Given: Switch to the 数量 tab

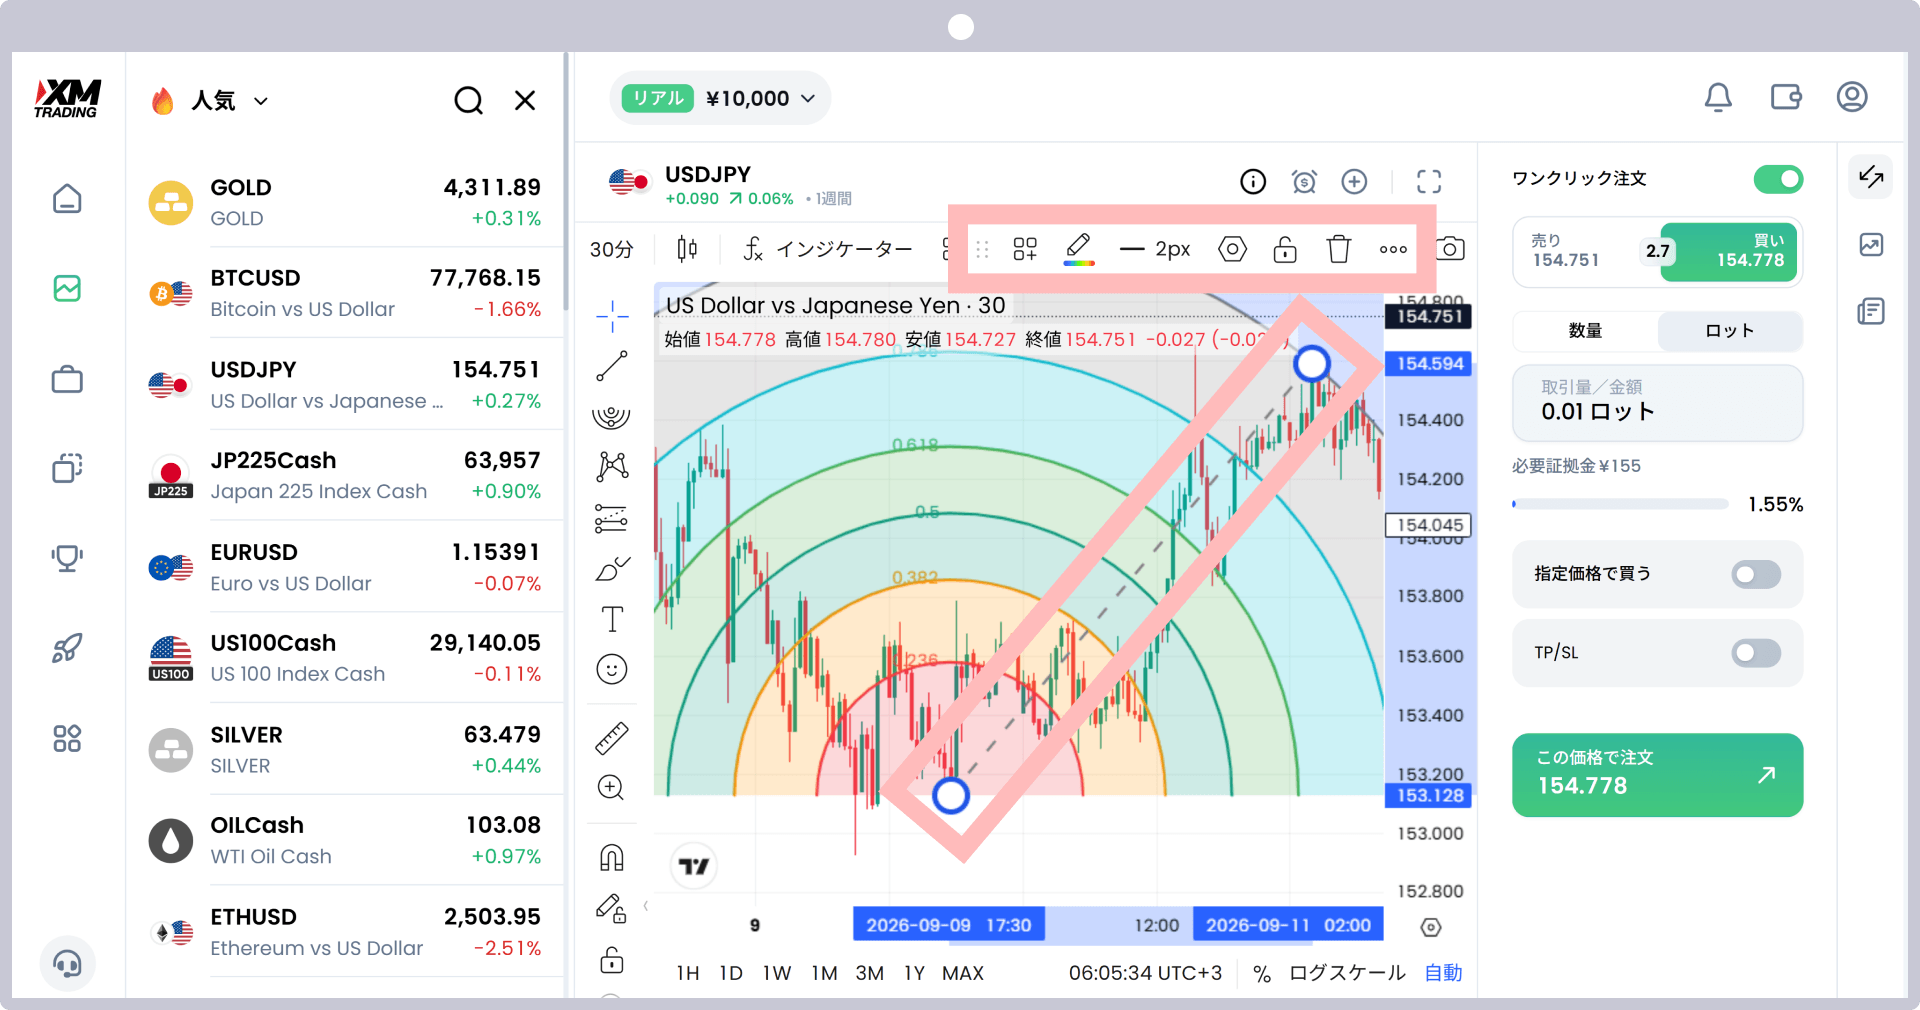Looking at the screenshot, I should point(1585,331).
